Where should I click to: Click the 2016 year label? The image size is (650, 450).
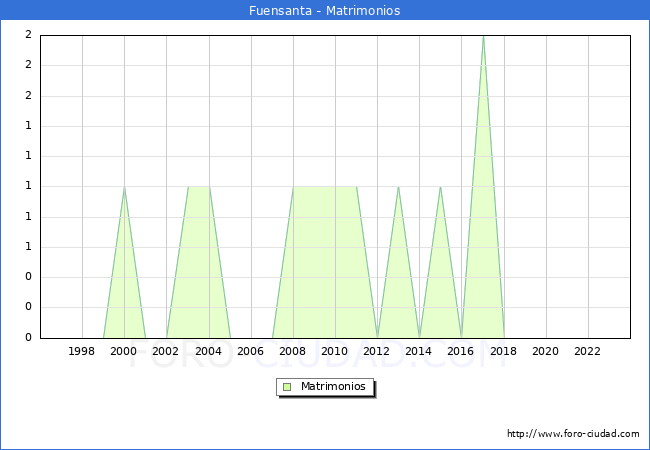click(461, 351)
